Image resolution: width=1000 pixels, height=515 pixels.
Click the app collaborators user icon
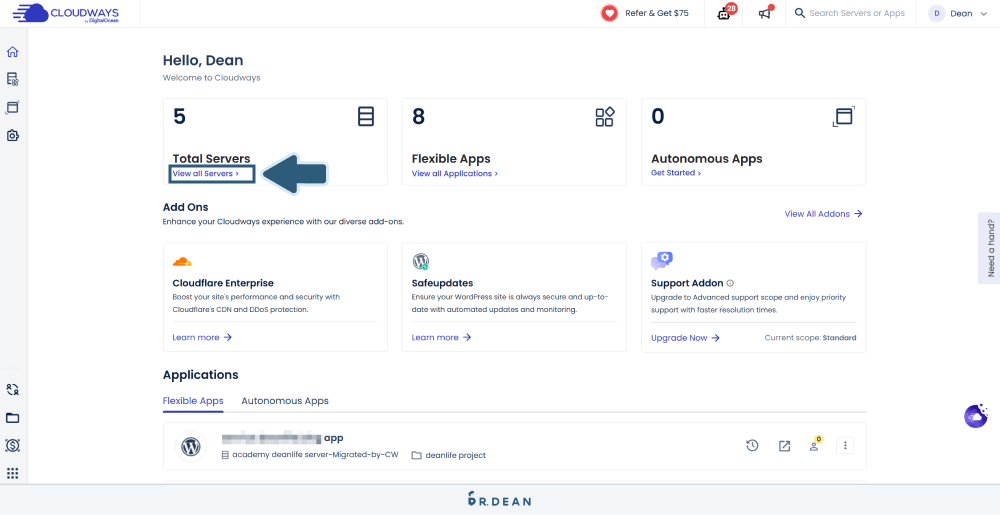814,446
